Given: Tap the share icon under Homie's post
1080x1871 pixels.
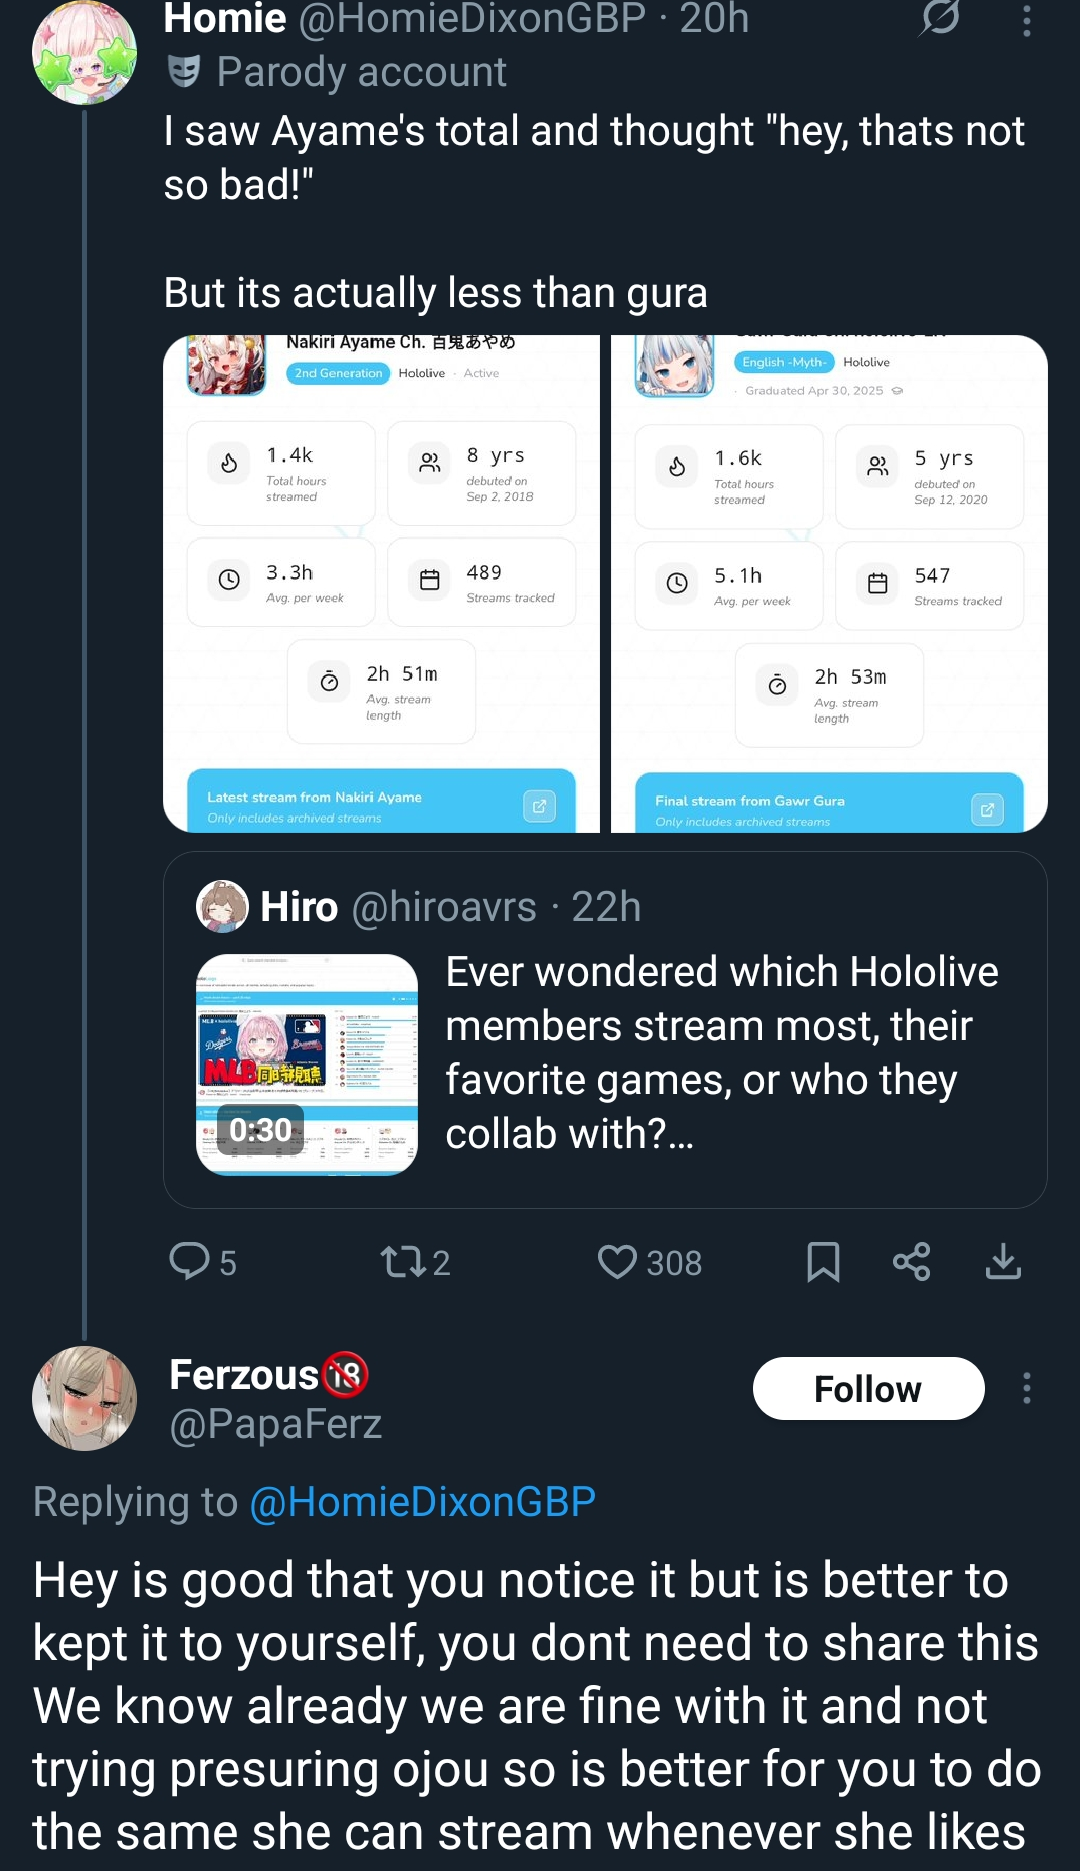Looking at the screenshot, I should click(x=911, y=1262).
